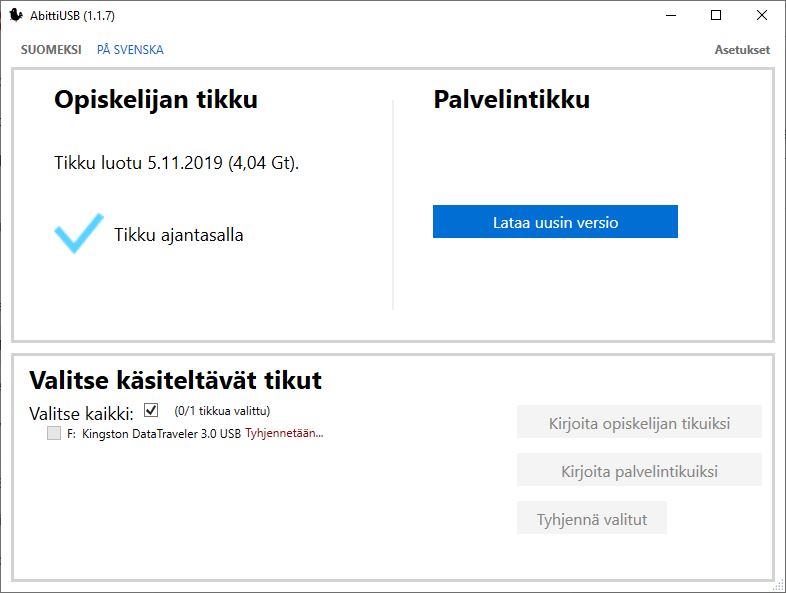This screenshot has height=593, width=786.
Task: Click the AbittiUSB app icon in the title bar
Action: pos(16,15)
